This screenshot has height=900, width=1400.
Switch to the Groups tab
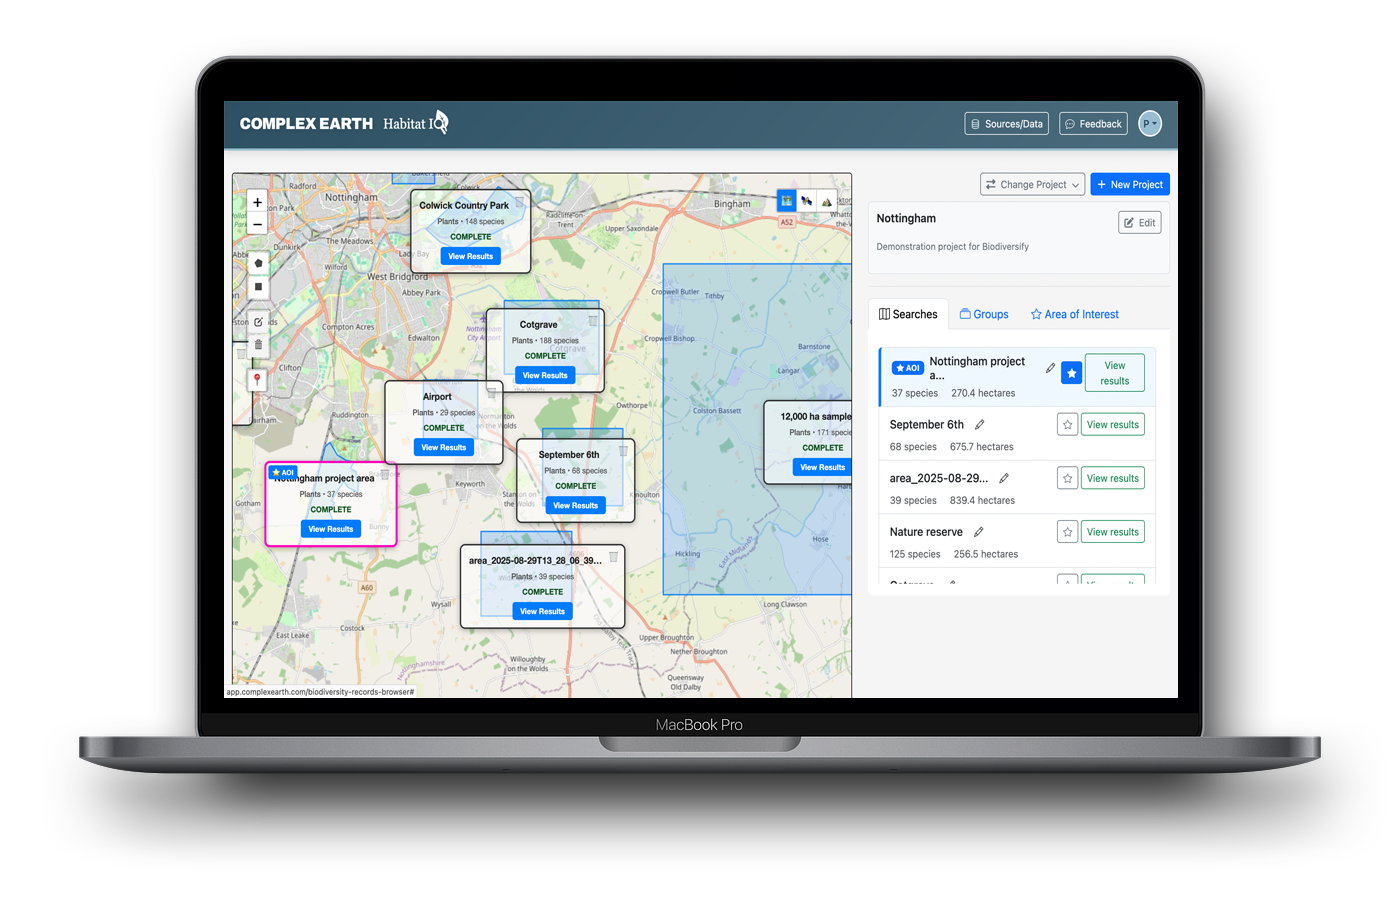click(x=984, y=314)
